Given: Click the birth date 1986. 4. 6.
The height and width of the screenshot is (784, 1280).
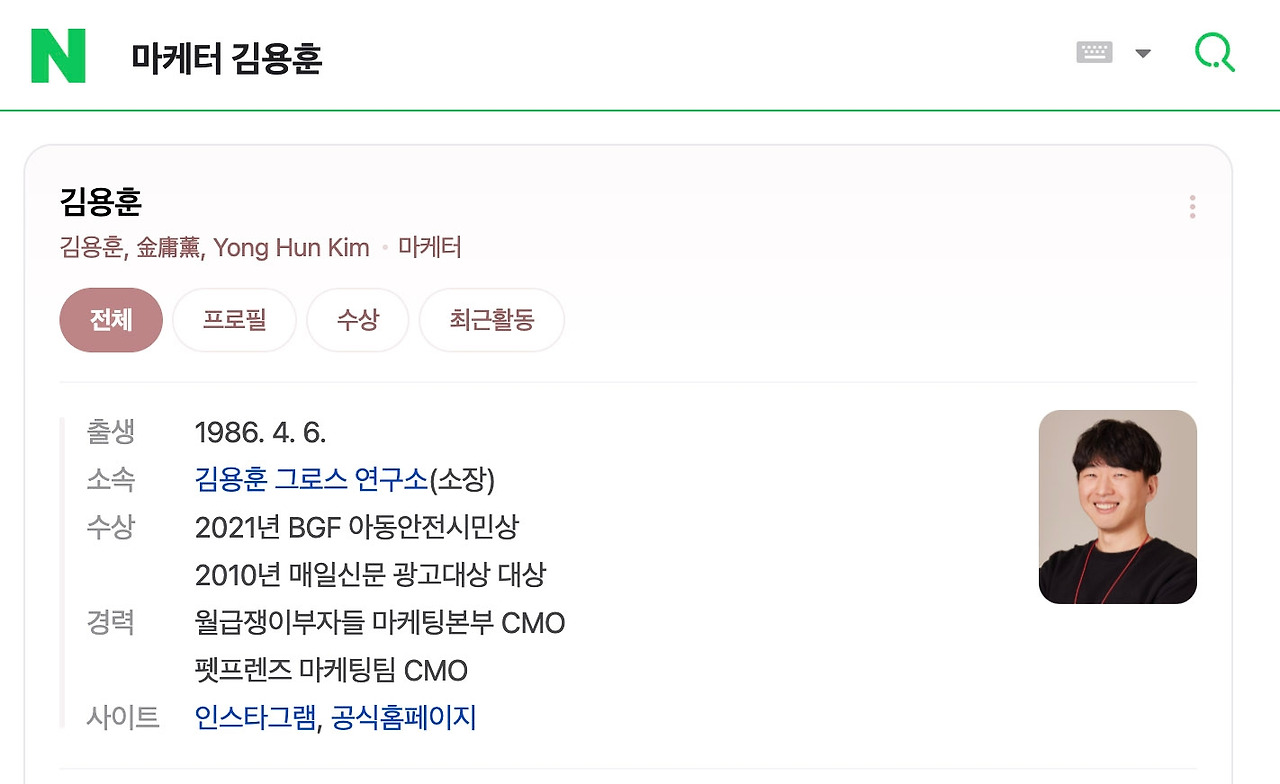Looking at the screenshot, I should click(x=259, y=432).
